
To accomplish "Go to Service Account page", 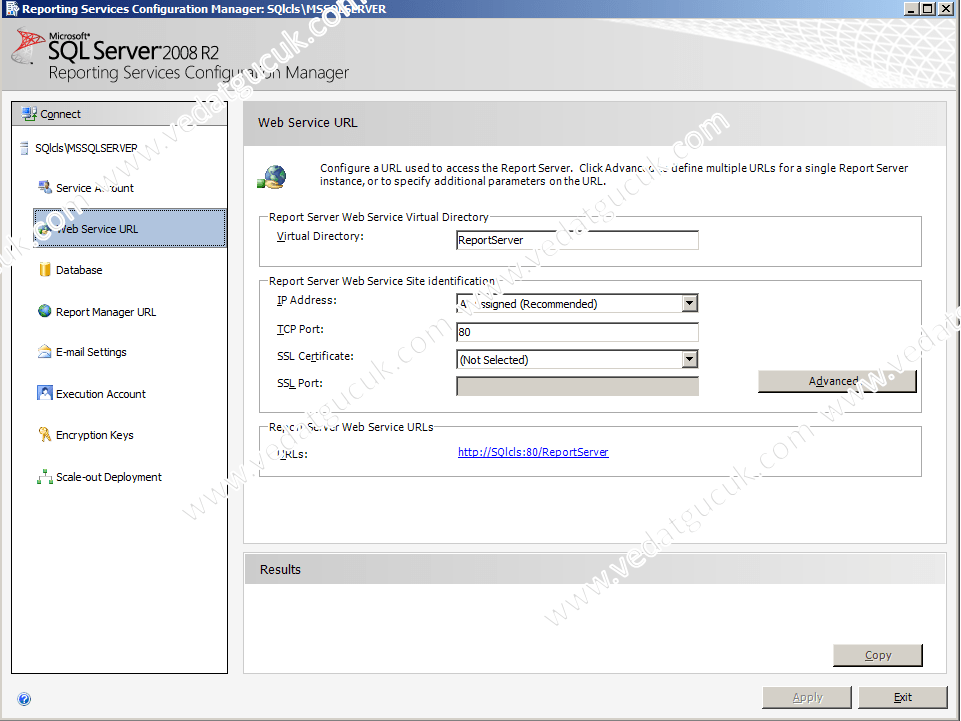I will pos(94,188).
